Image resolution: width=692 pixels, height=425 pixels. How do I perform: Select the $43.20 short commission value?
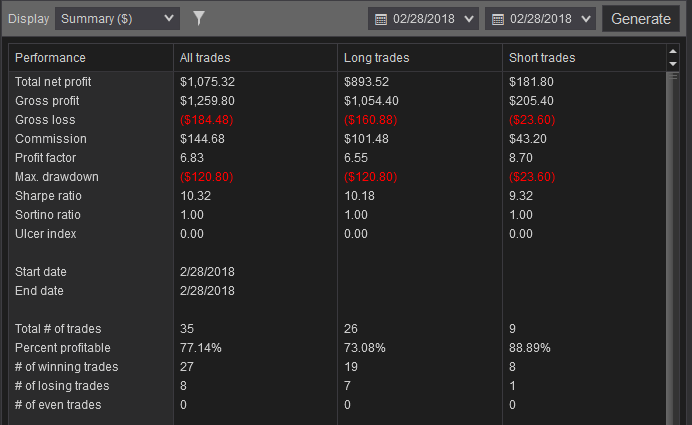click(528, 139)
